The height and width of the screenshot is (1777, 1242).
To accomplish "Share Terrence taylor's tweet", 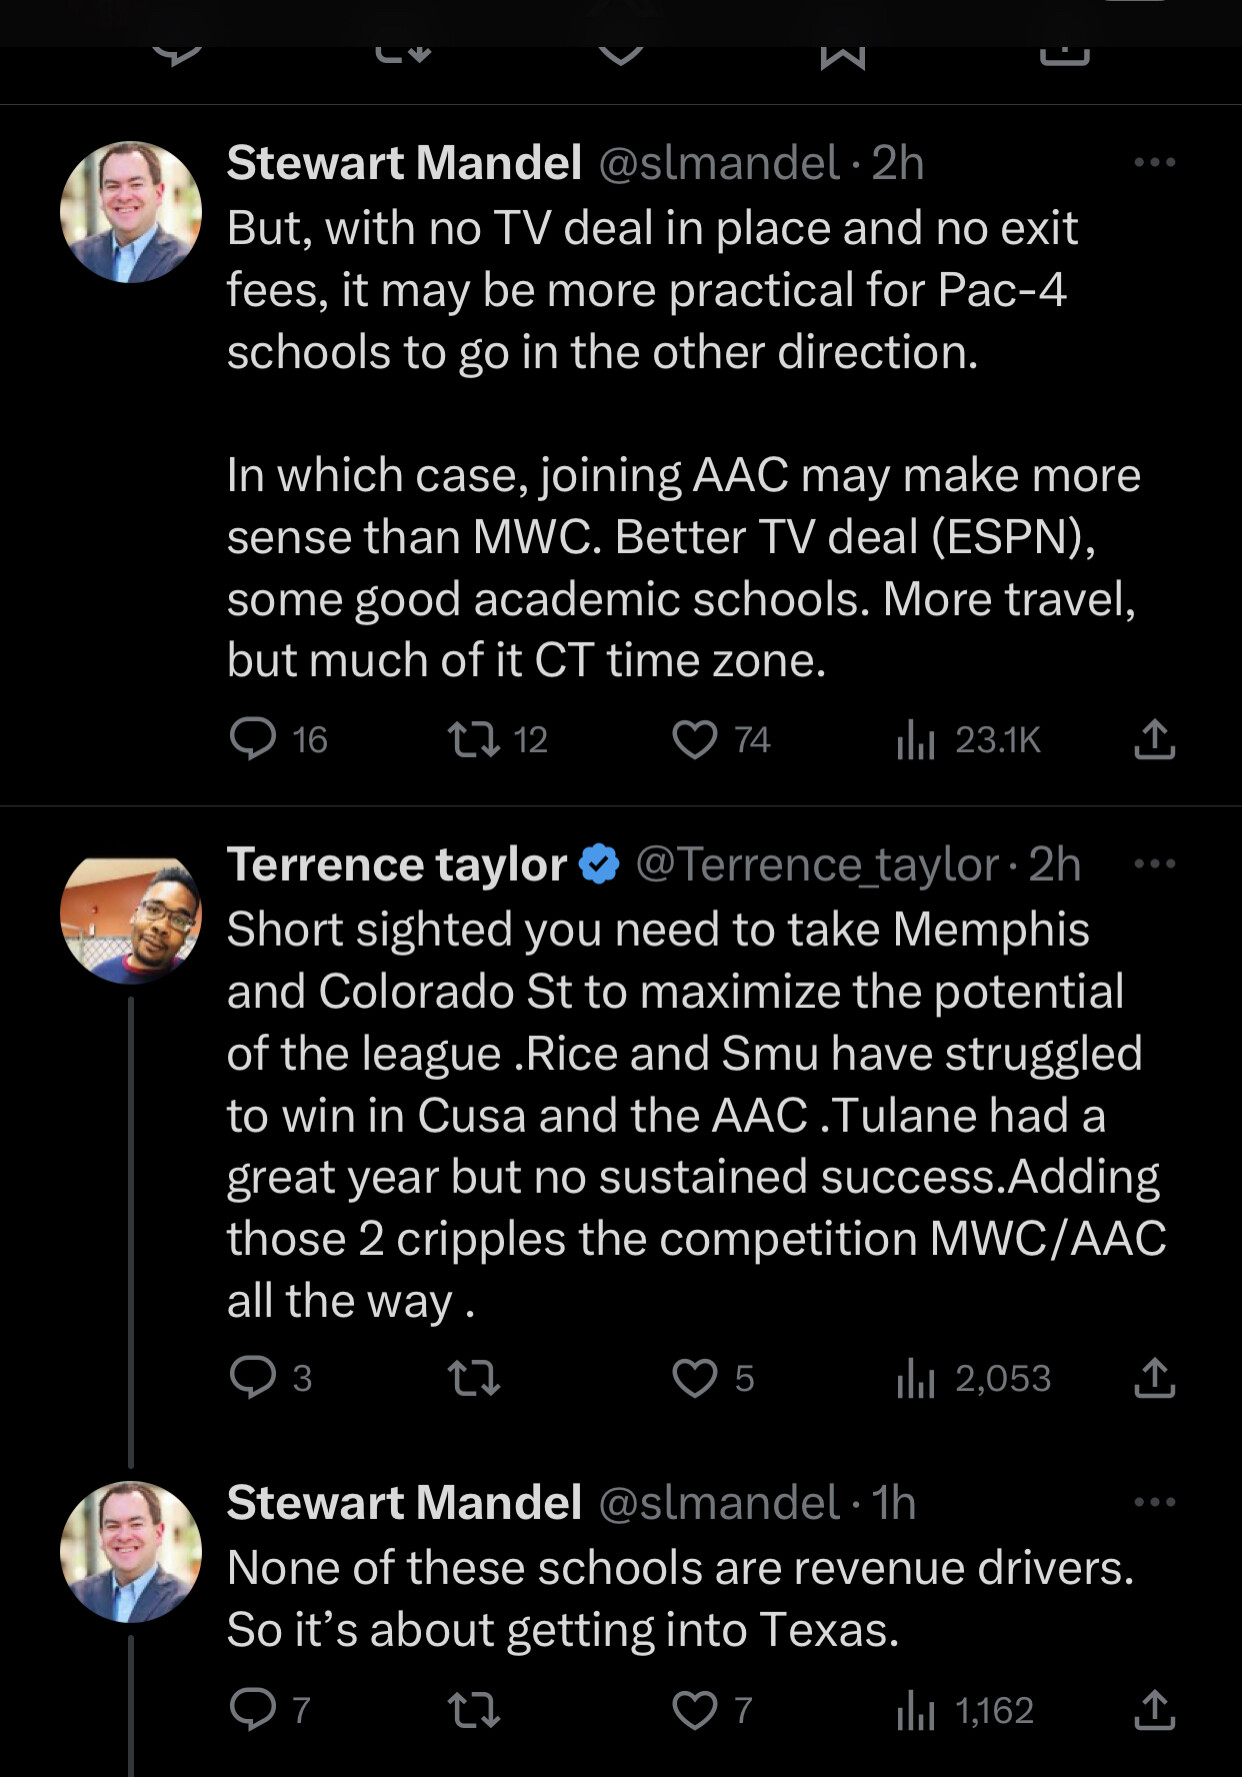I will [x=1154, y=1377].
